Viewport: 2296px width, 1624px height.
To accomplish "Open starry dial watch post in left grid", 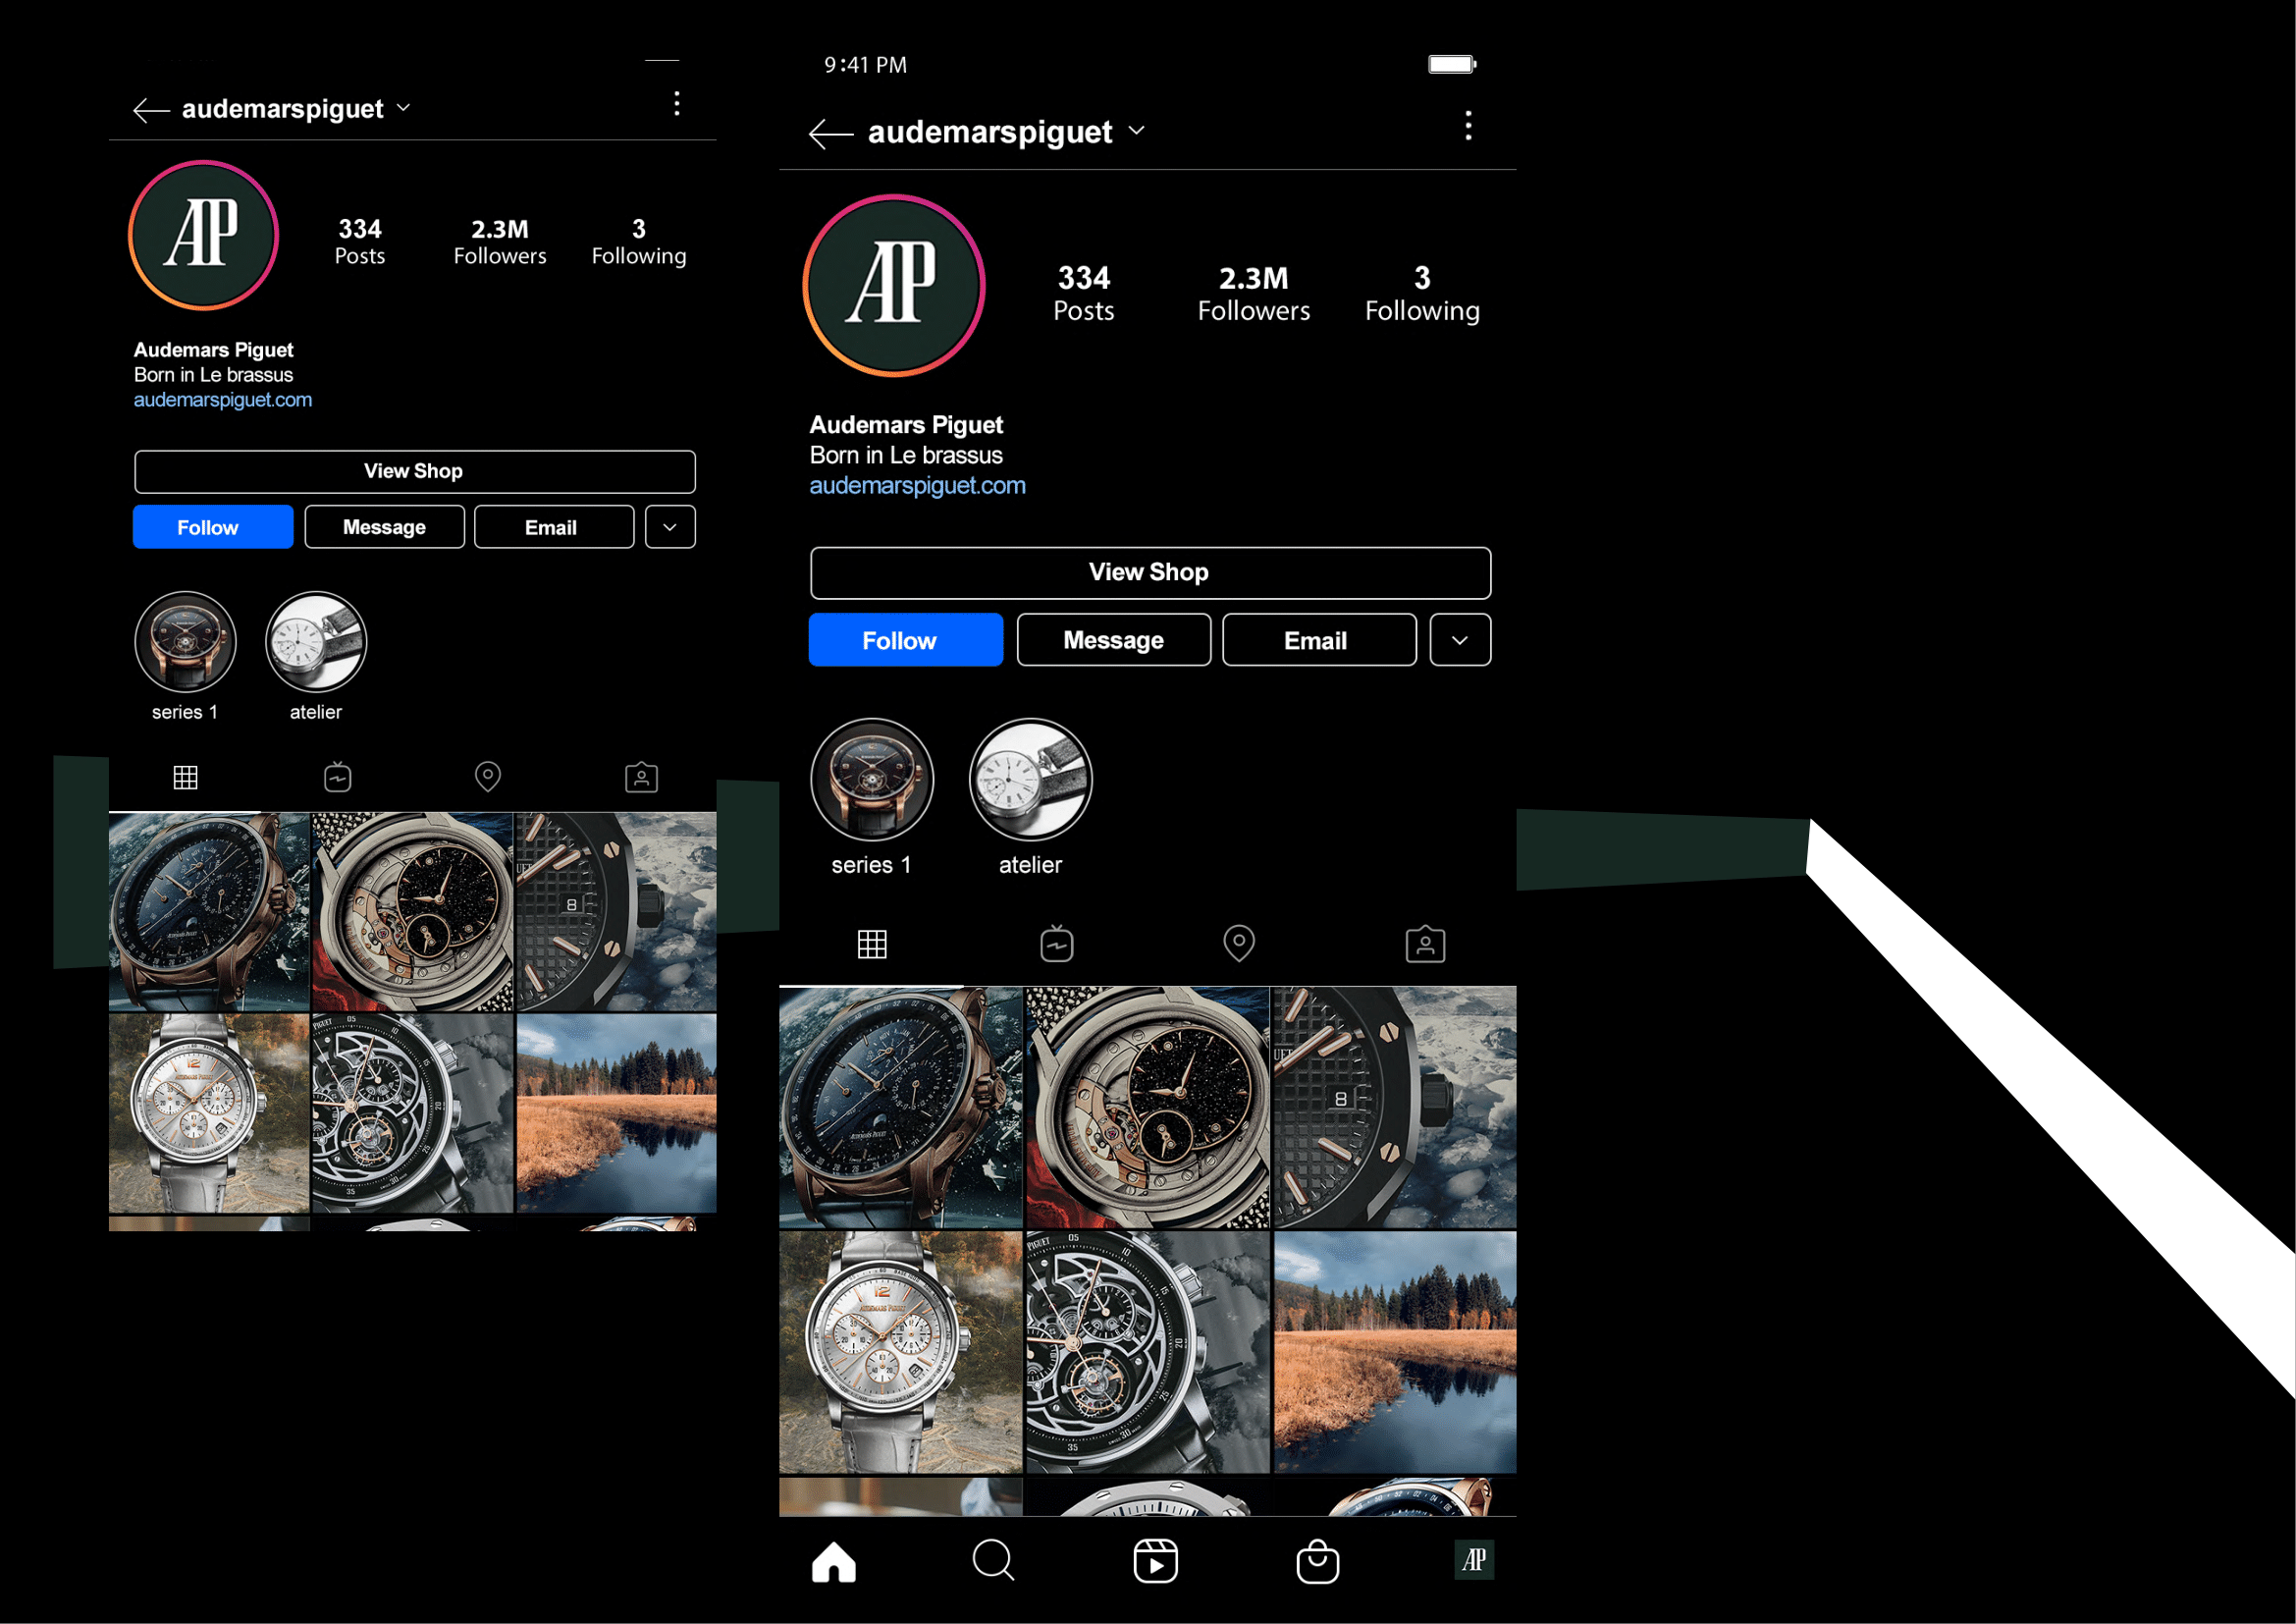I will [x=413, y=912].
